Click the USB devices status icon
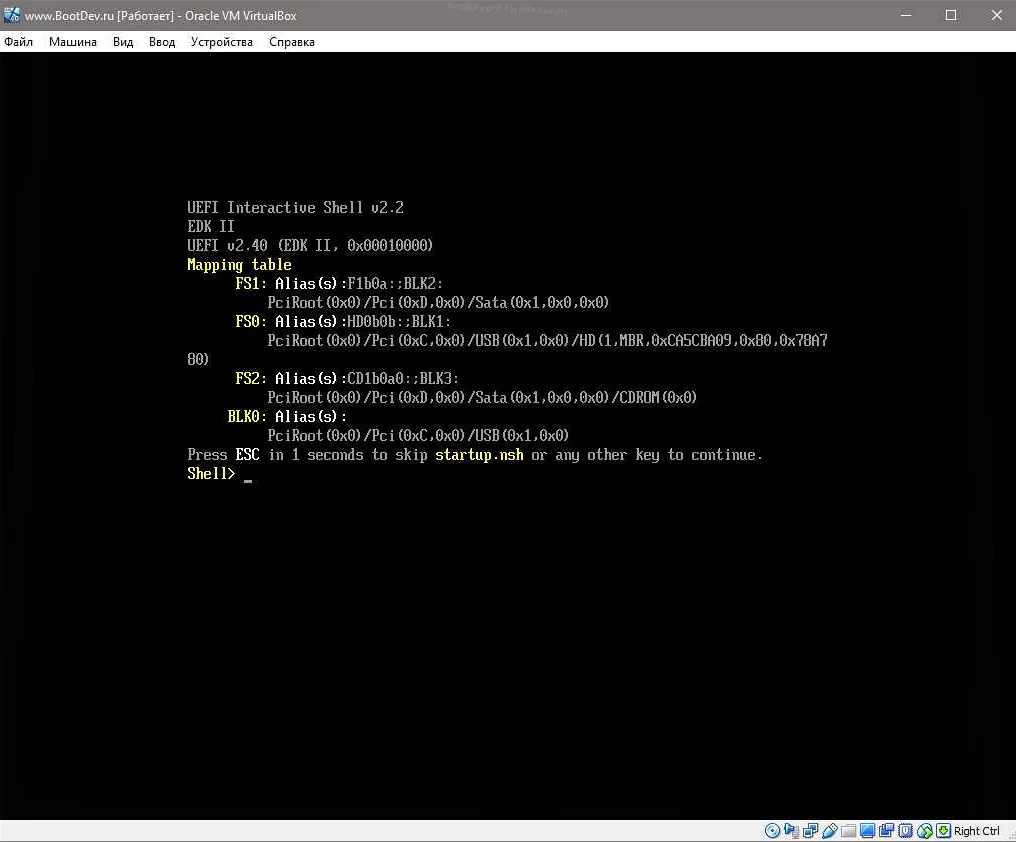This screenshot has width=1016, height=842. 830,830
